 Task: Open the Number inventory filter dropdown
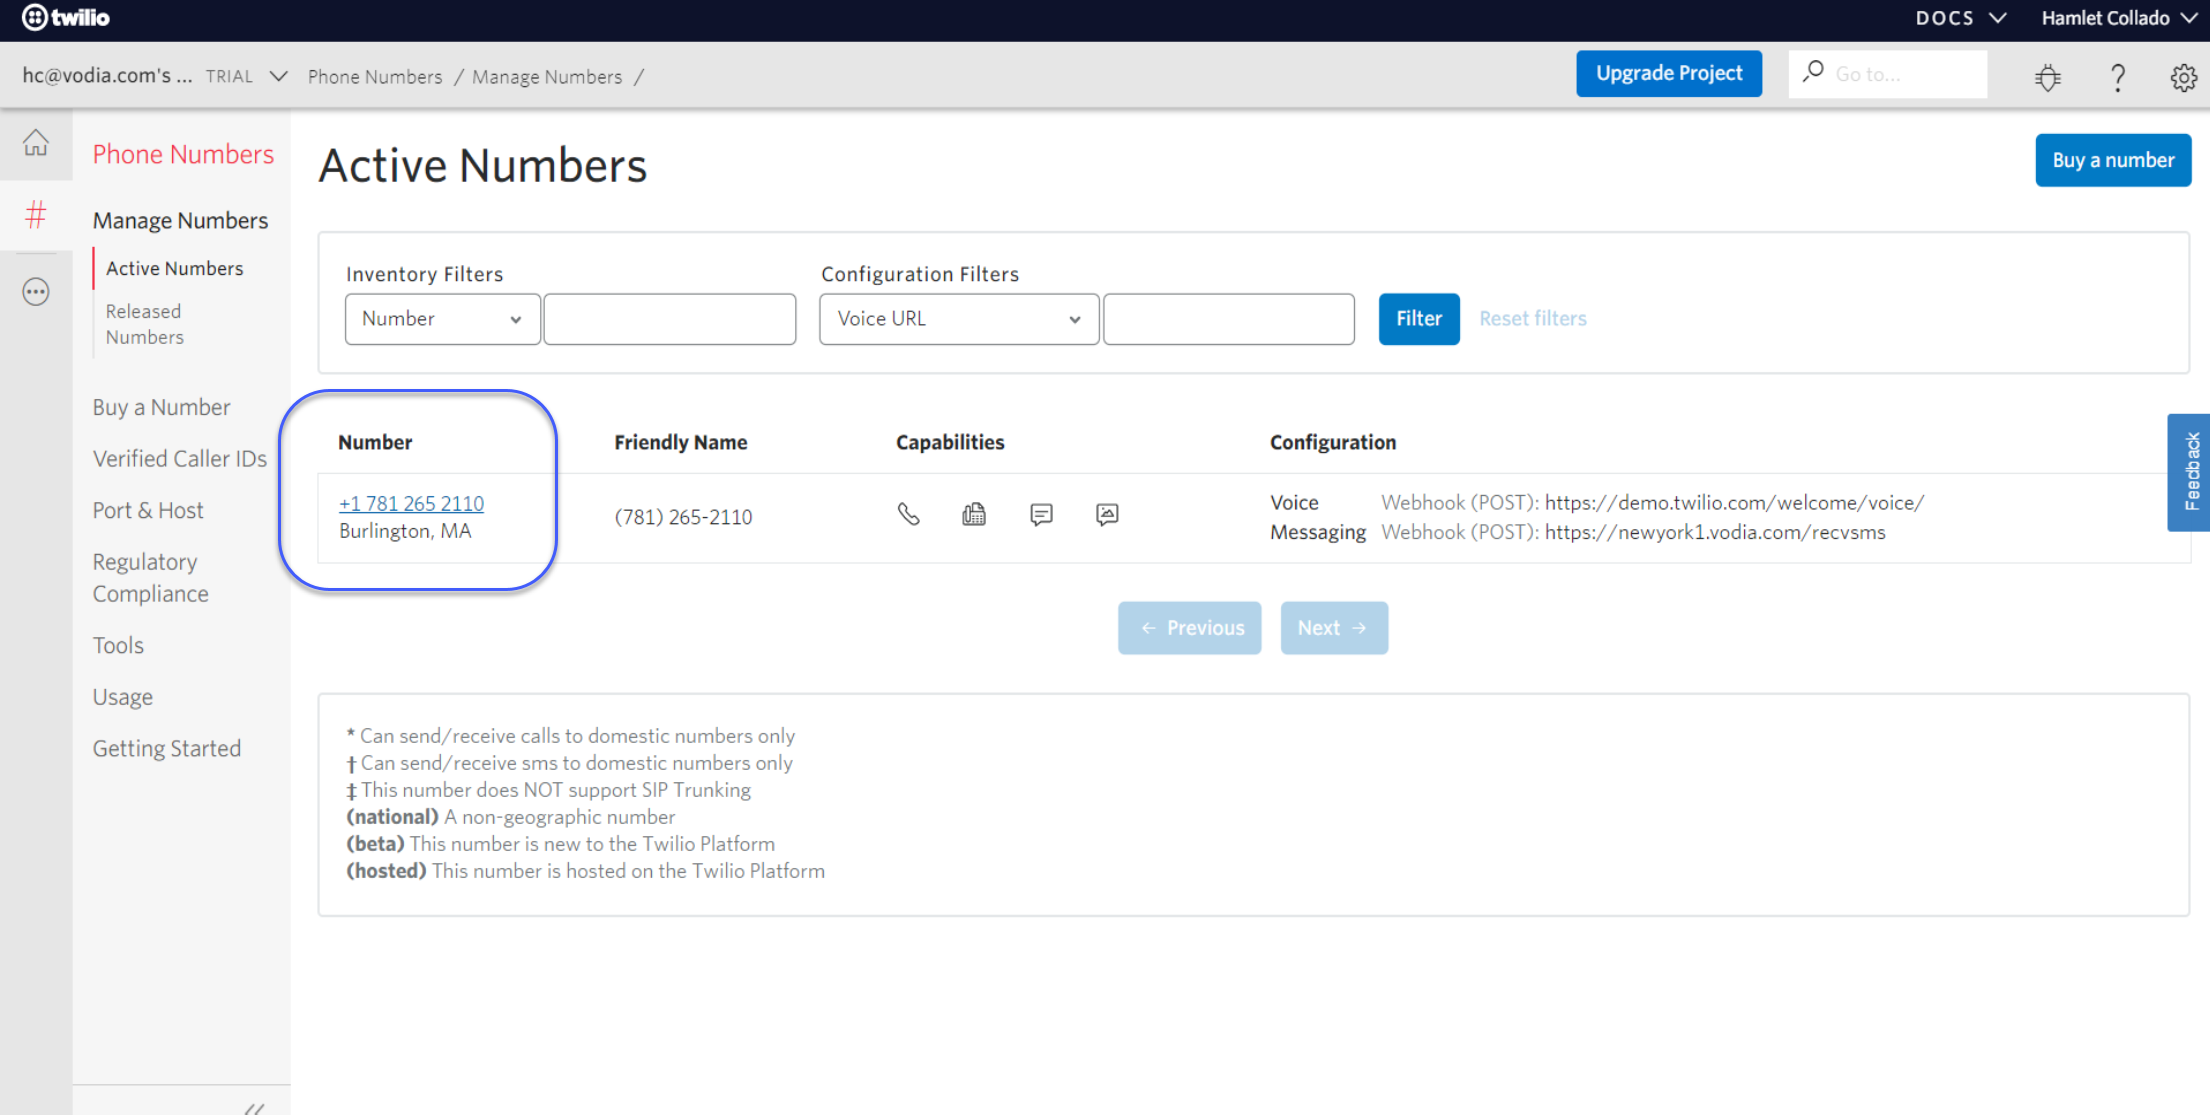[x=442, y=319]
